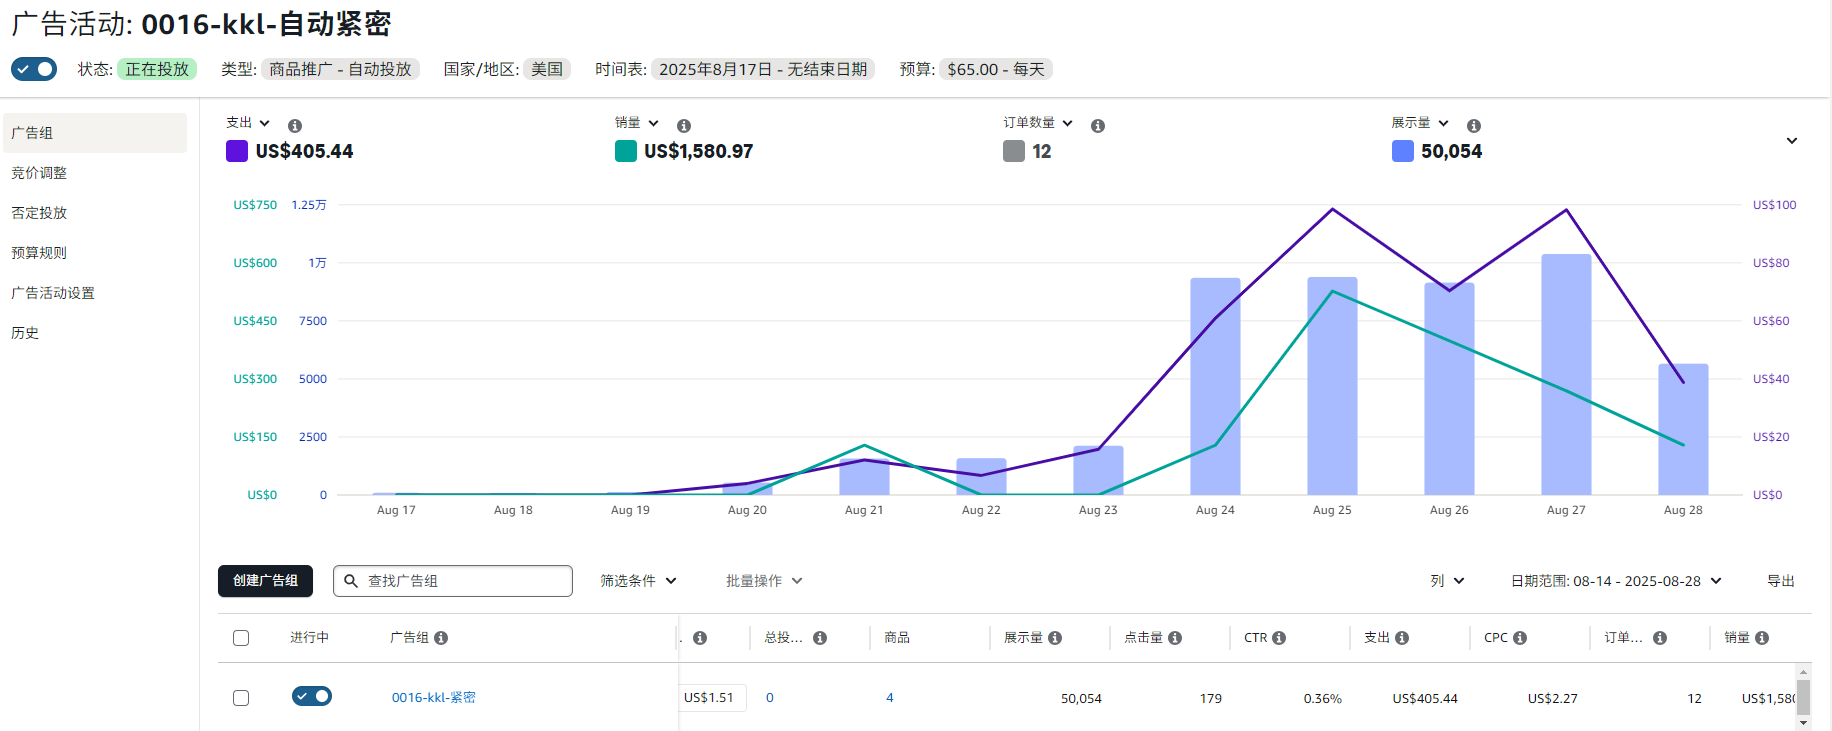Open 否定投放 in the left sidebar
The width and height of the screenshot is (1832, 731).
pos(40,213)
